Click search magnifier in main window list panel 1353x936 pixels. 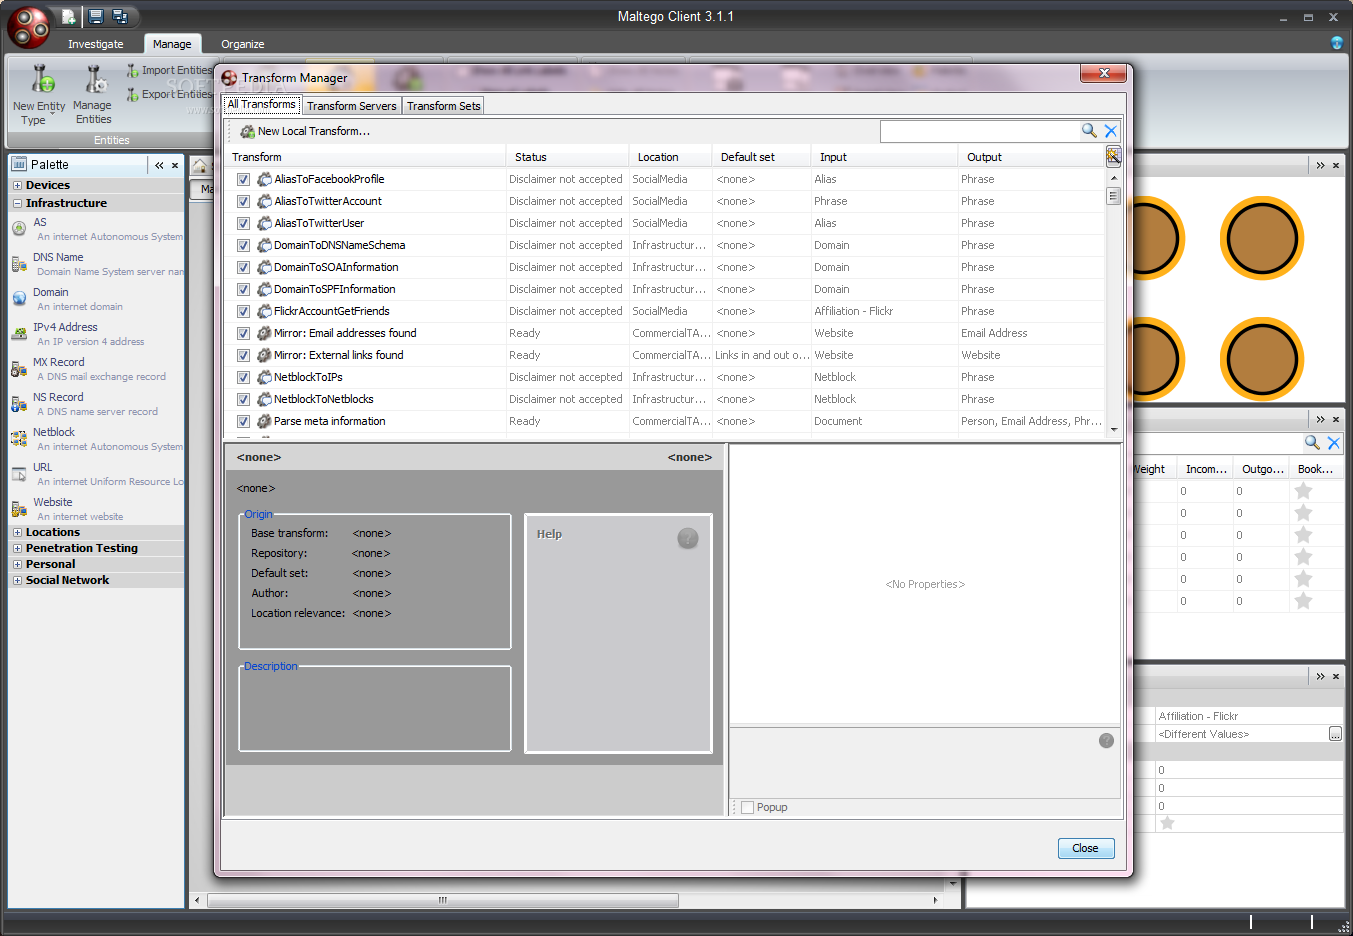point(1312,442)
